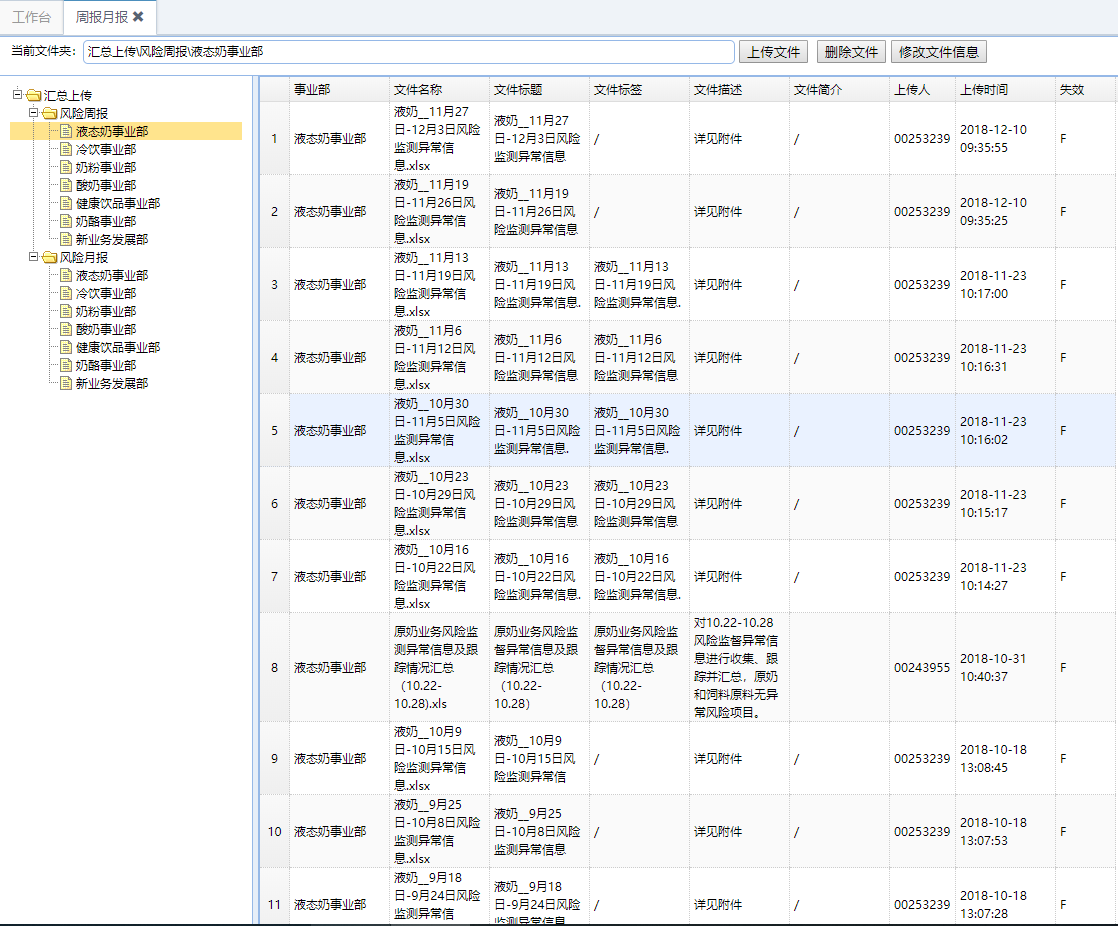The width and height of the screenshot is (1118, 926).
Task: Click the 上传文件 button
Action: click(773, 52)
